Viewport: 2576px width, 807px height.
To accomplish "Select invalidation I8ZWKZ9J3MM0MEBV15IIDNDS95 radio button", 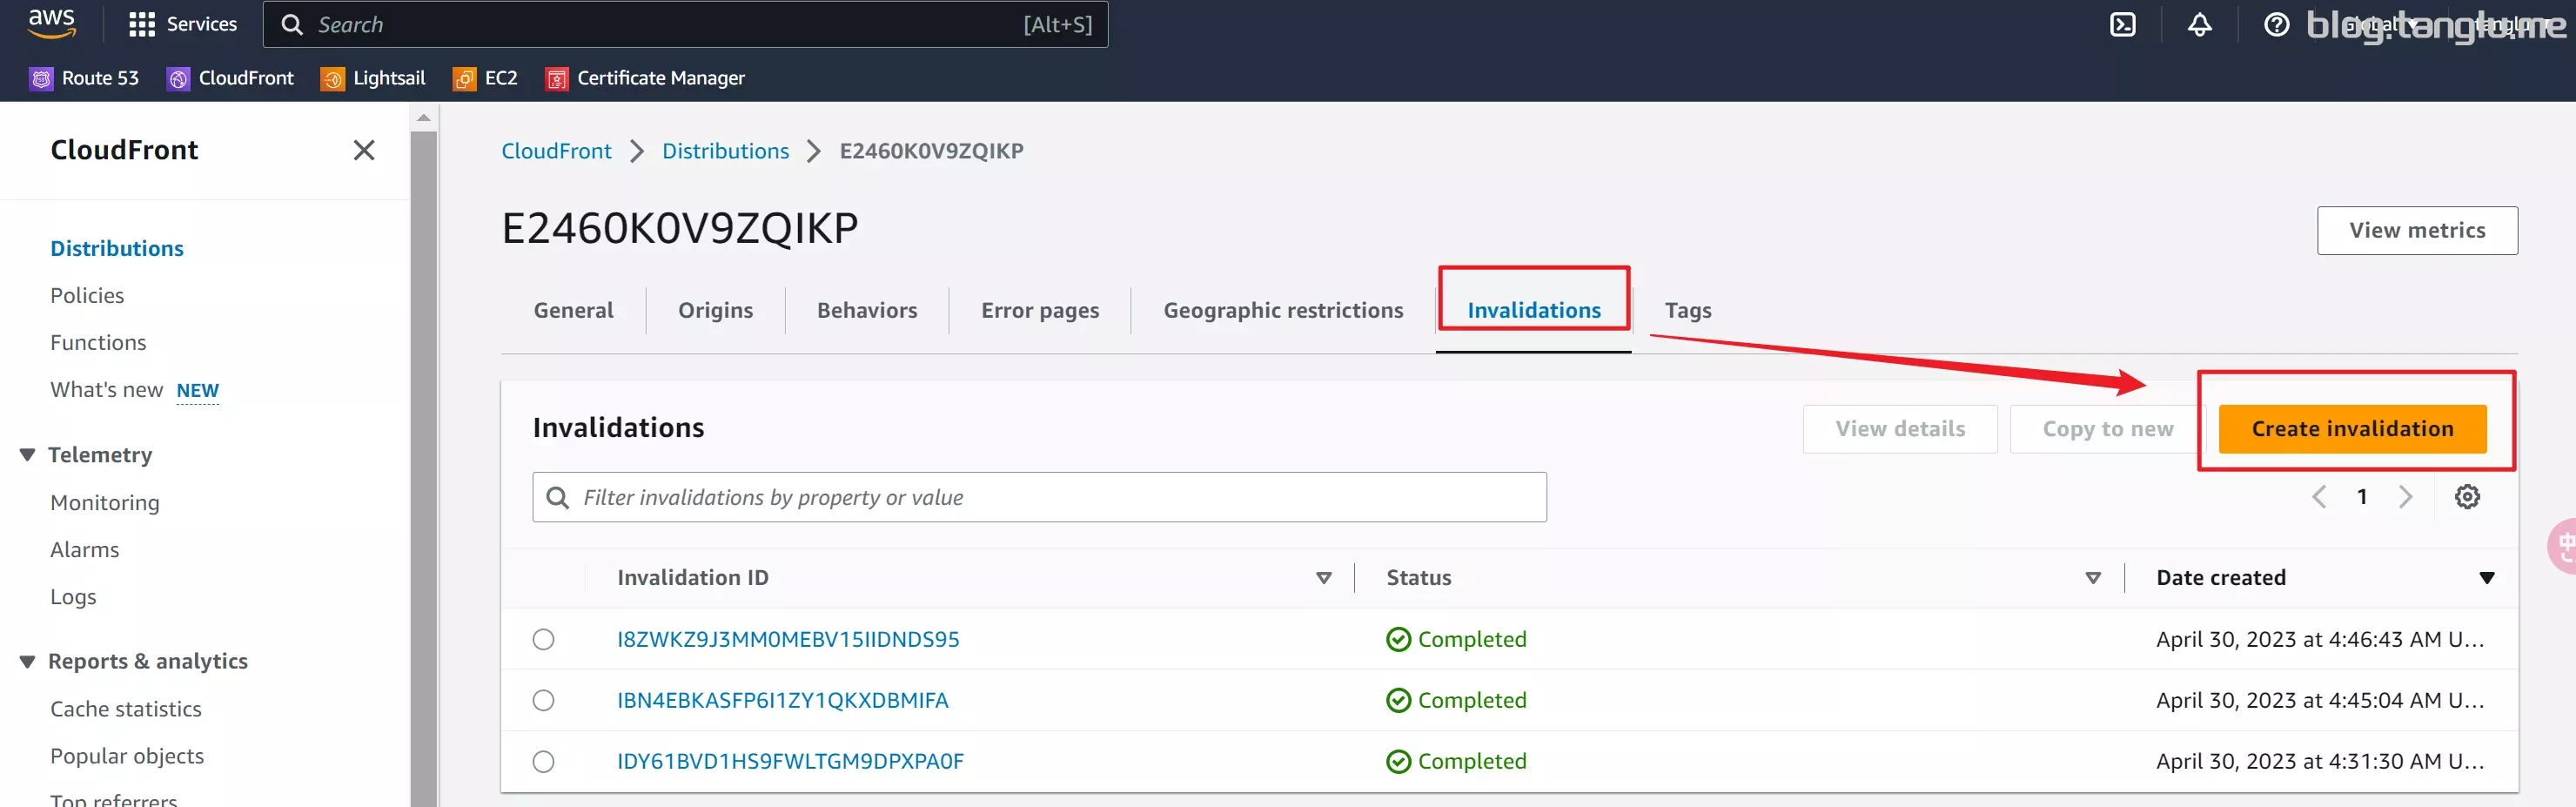I will pos(543,639).
